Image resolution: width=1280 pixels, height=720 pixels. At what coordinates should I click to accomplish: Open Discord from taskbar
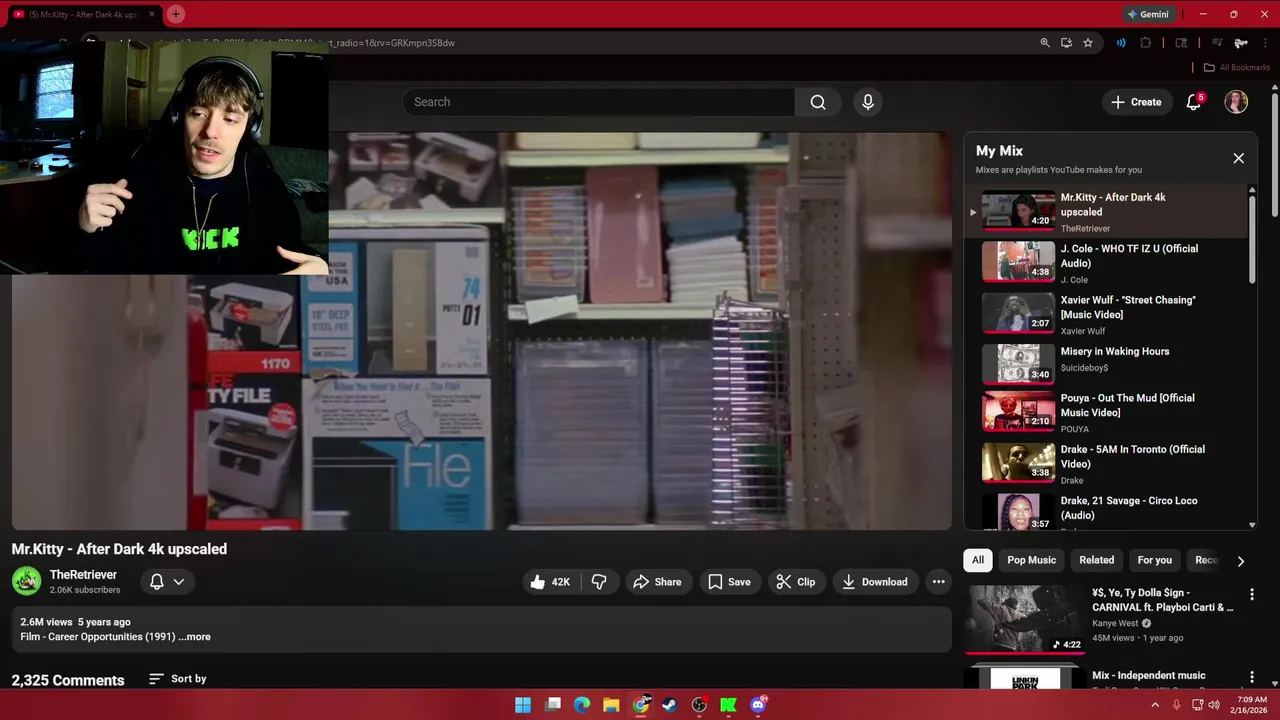coord(758,705)
